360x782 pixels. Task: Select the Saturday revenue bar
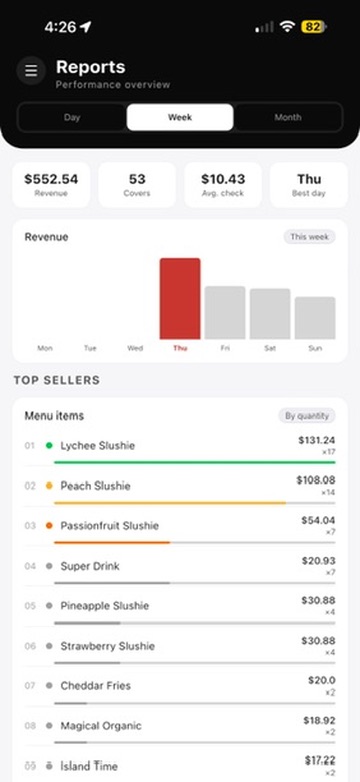[270, 314]
